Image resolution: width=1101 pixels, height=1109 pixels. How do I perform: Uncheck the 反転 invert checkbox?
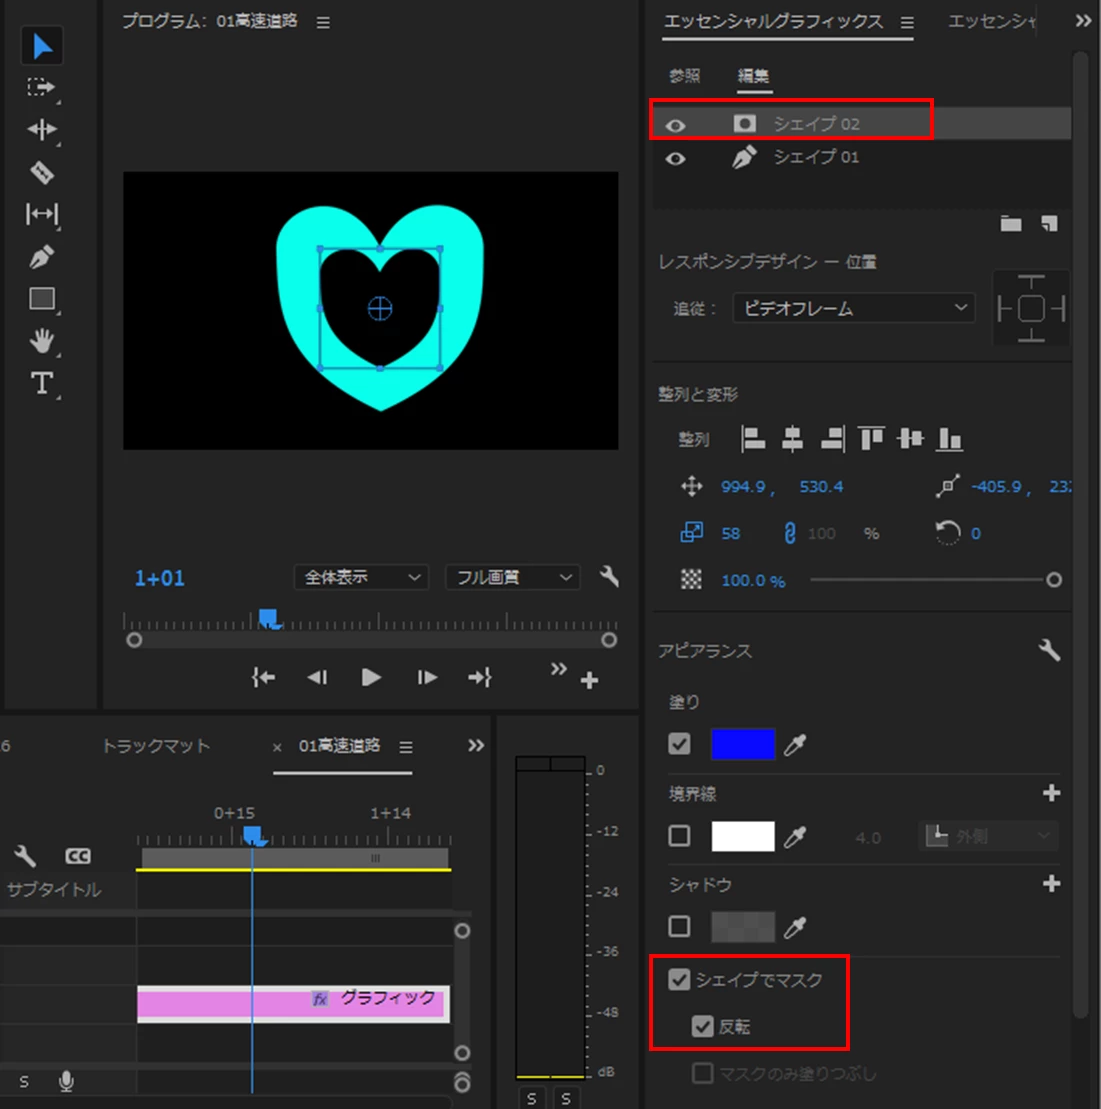point(702,1026)
